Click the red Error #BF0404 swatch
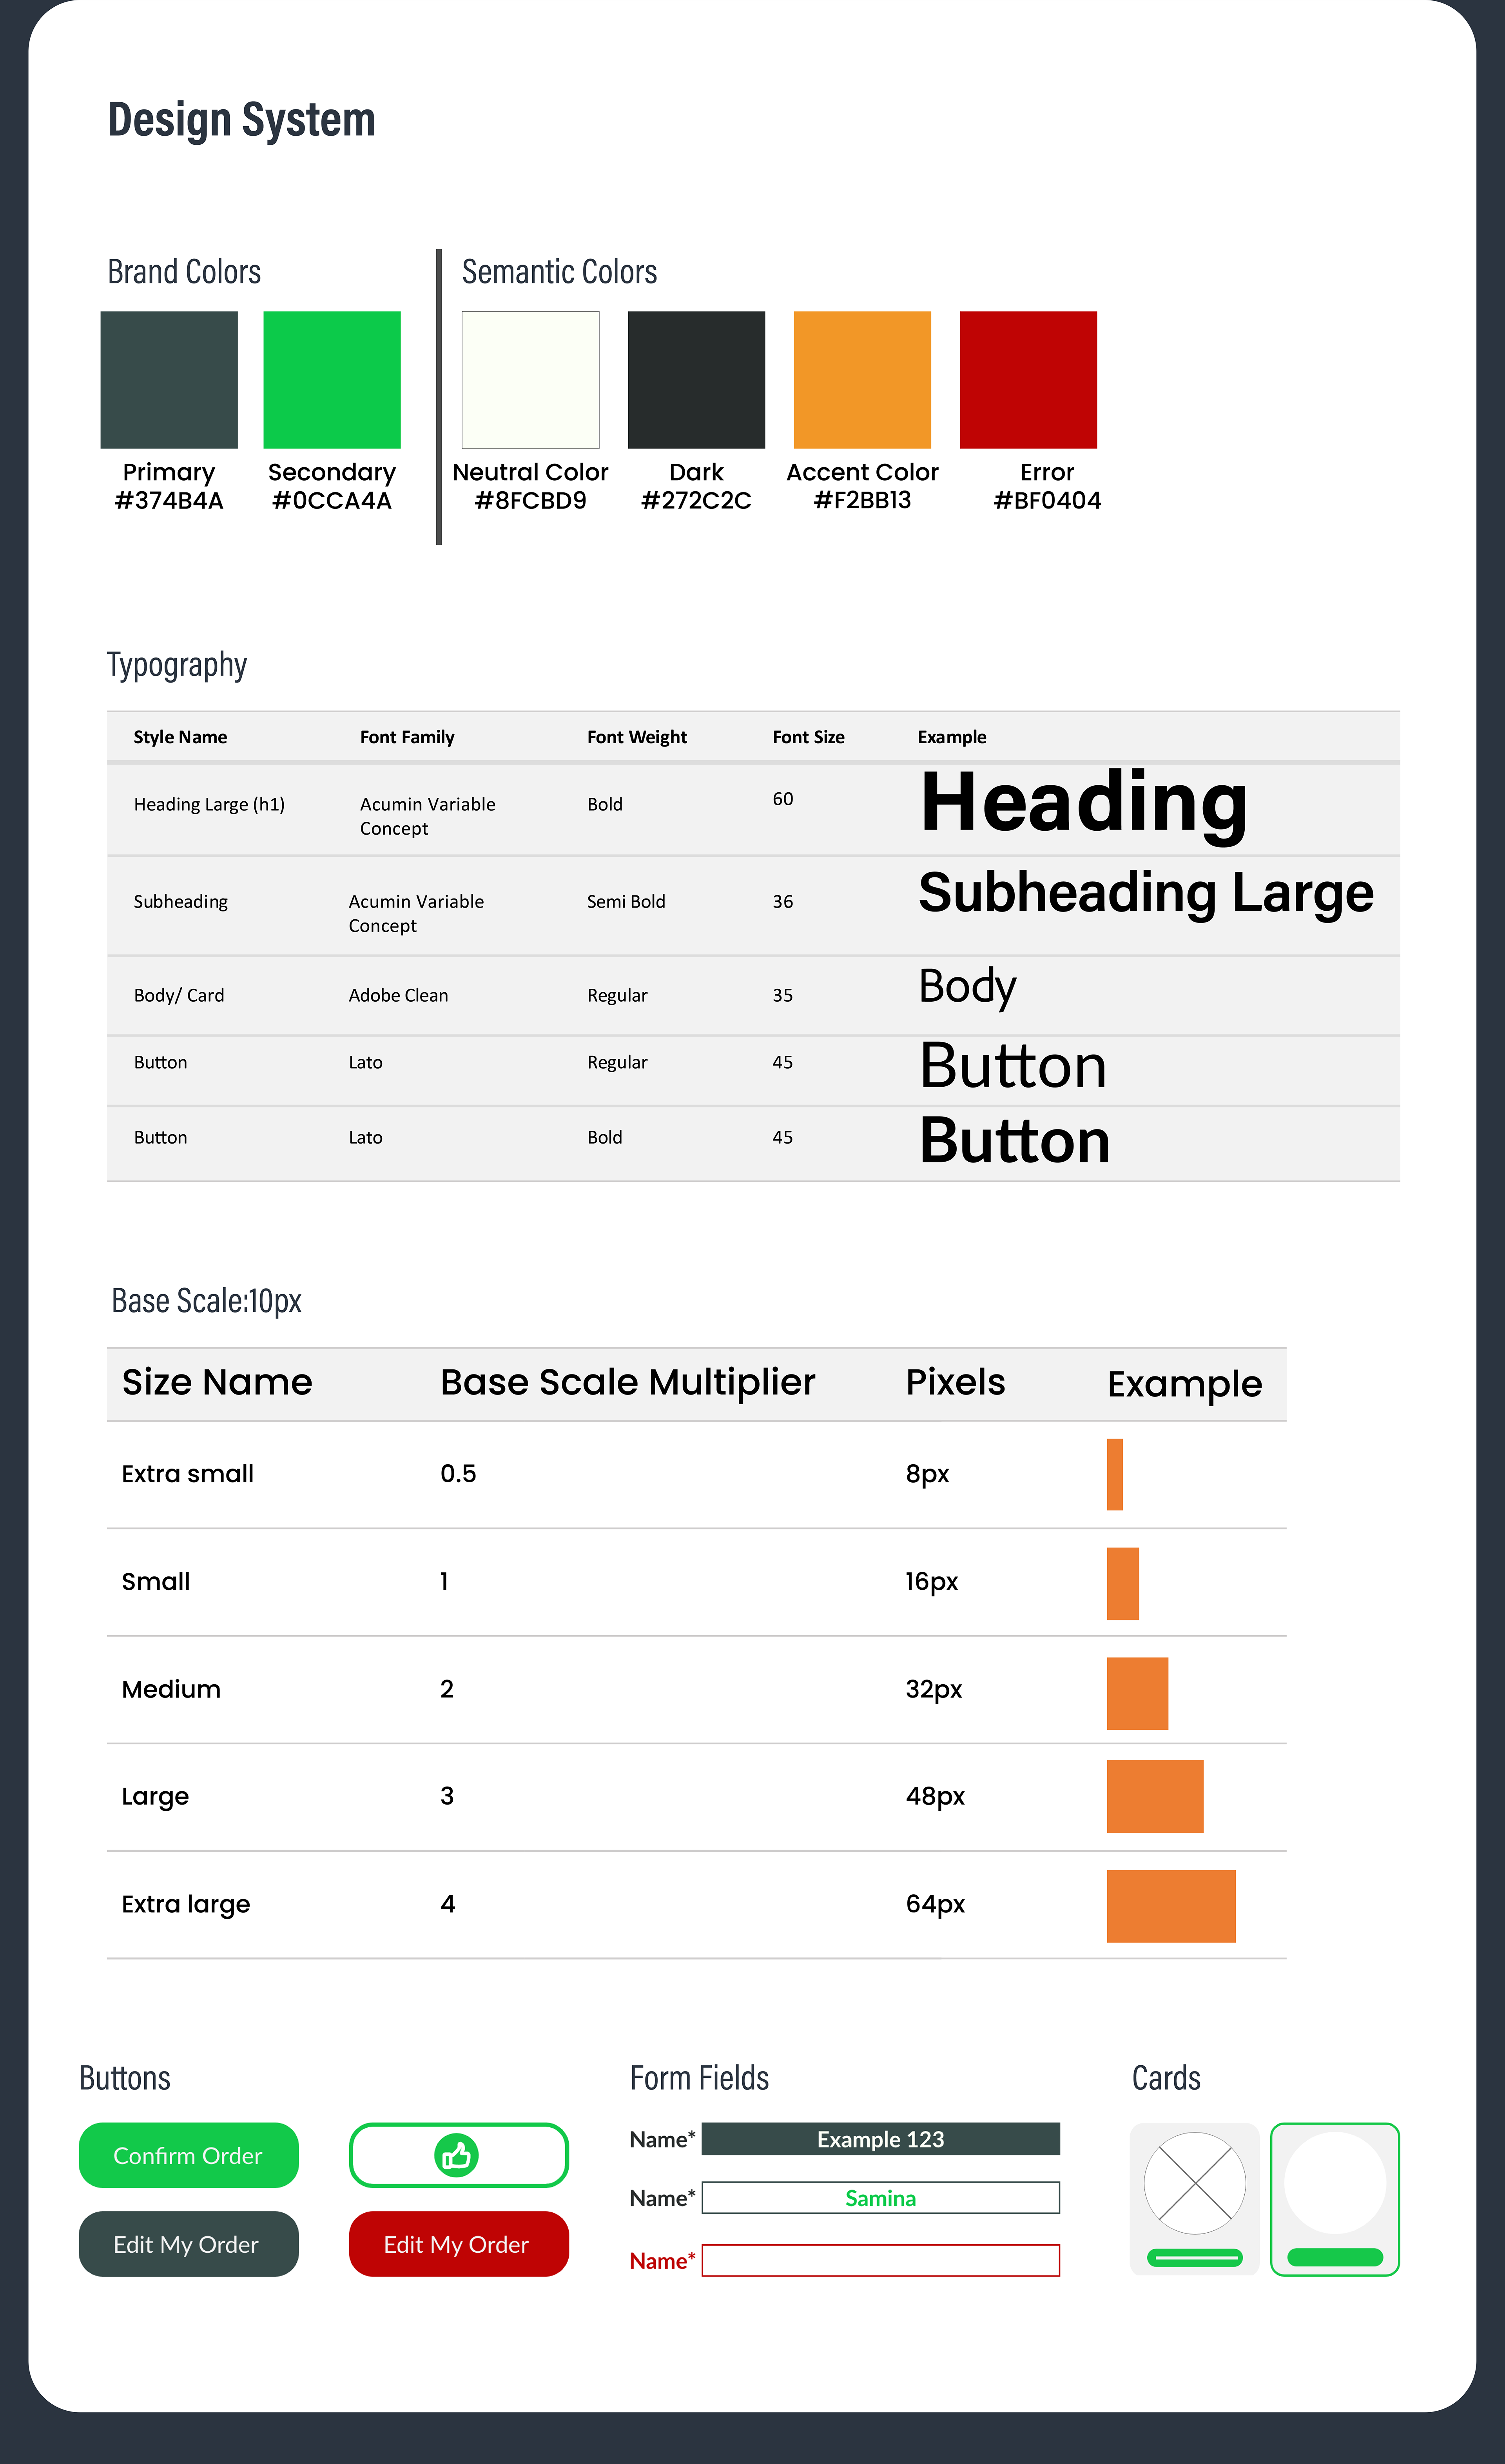This screenshot has width=1505, height=2464. (1028, 380)
